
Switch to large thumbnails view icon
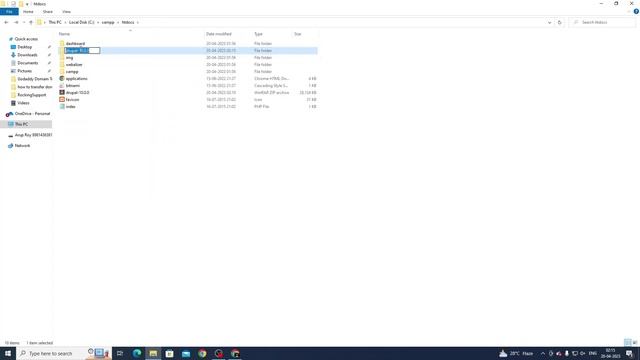pyautogui.click(x=635, y=342)
